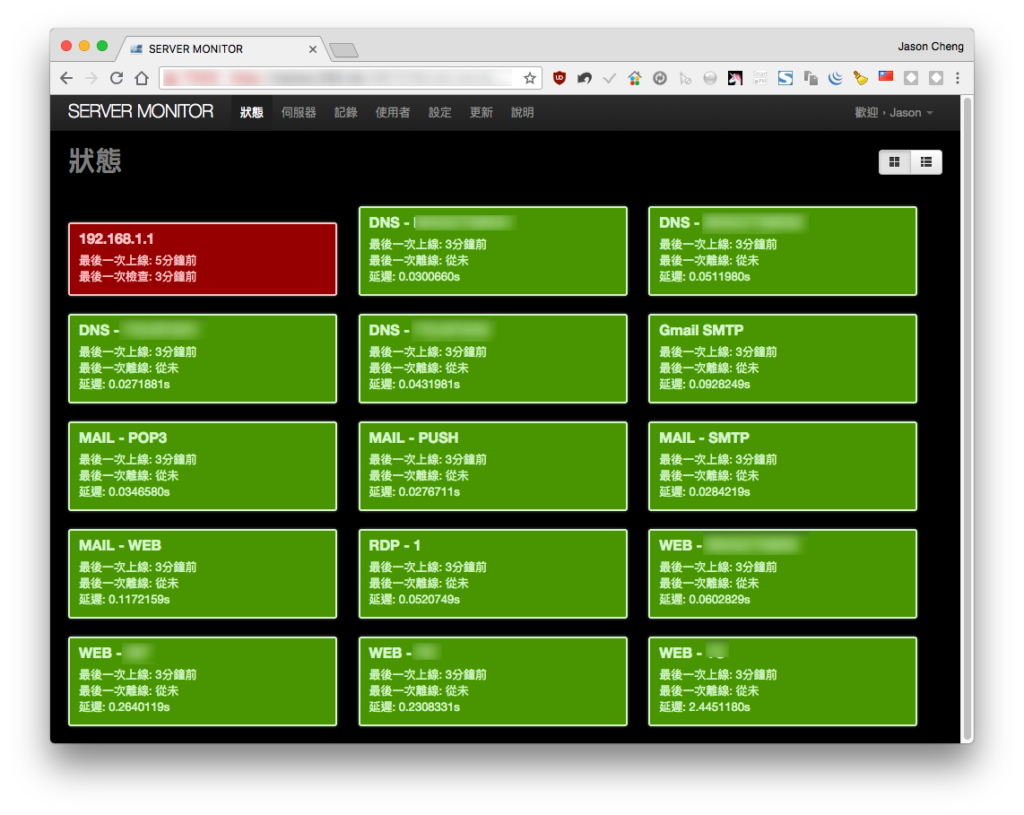This screenshot has height=815, width=1024.
Task: Open the 歡迎, Jason user dropdown
Action: click(893, 112)
